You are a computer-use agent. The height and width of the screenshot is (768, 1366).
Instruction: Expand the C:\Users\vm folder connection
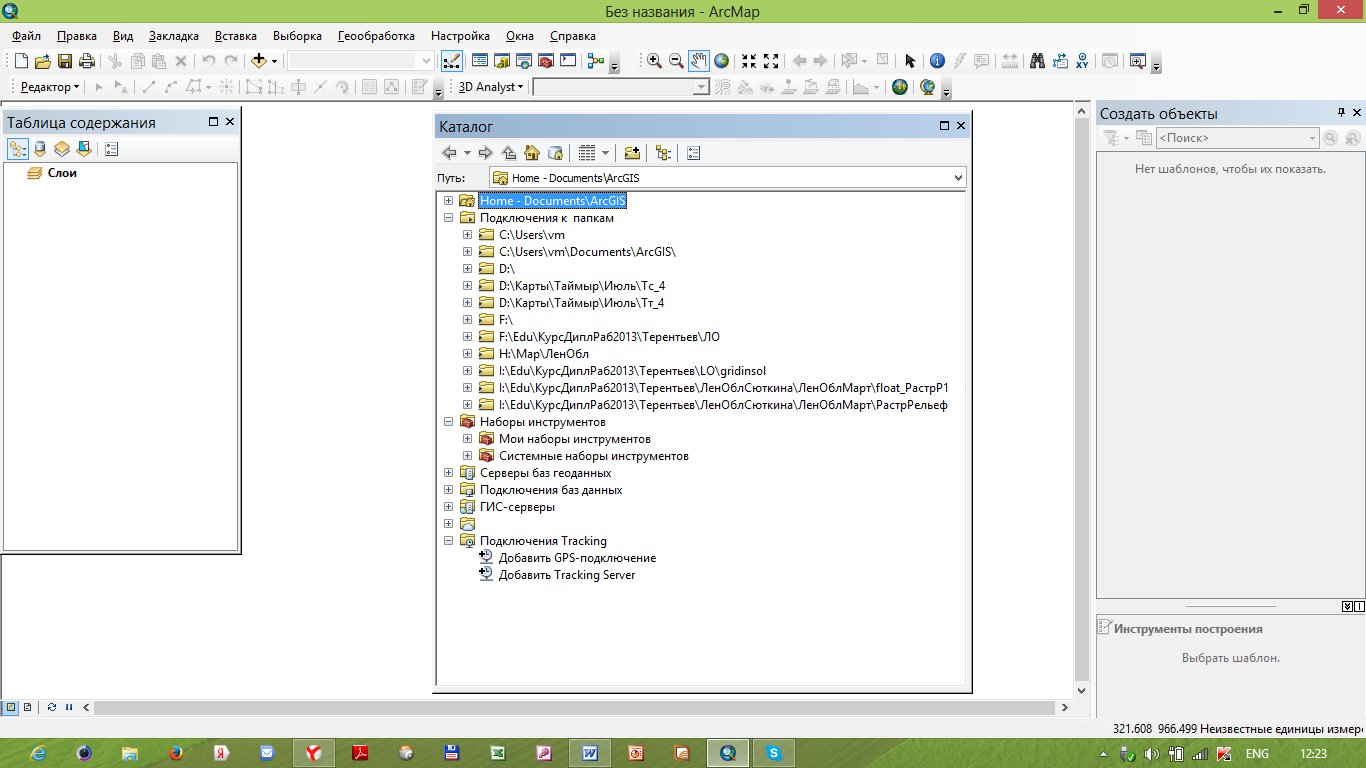coord(468,235)
